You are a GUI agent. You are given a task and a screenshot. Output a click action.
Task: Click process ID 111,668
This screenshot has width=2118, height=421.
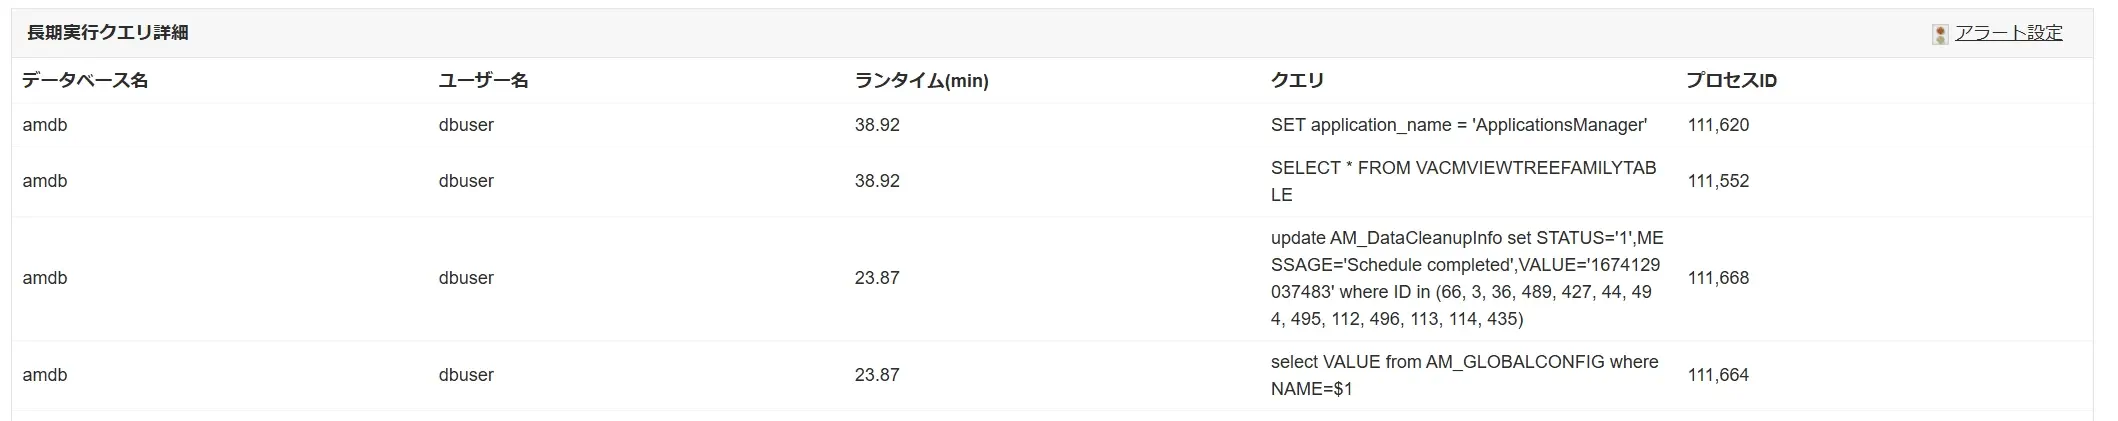(x=1718, y=278)
